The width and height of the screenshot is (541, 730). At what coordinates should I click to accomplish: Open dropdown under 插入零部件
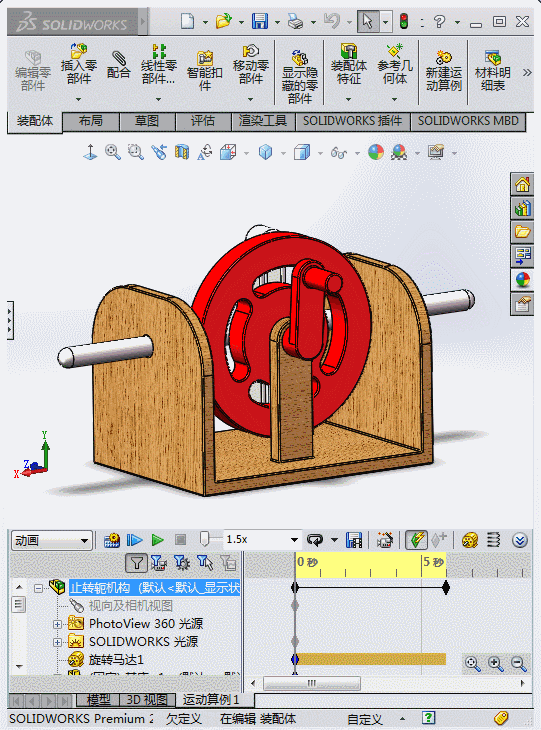[x=78, y=99]
